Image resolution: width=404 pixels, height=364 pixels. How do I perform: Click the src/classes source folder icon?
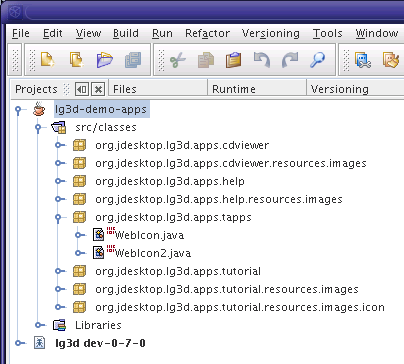[x=59, y=127]
